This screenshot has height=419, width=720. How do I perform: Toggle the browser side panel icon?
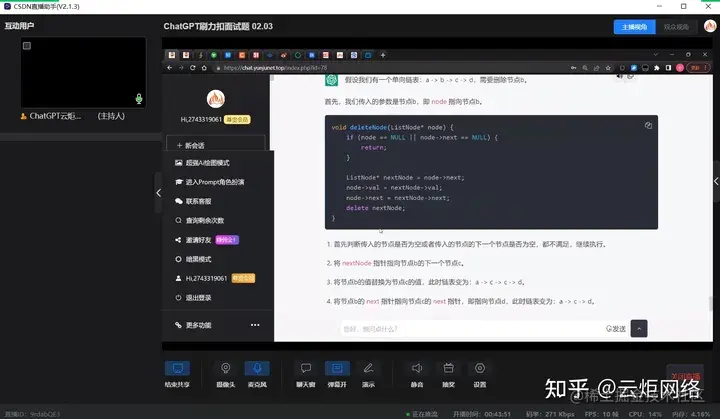[668, 68]
